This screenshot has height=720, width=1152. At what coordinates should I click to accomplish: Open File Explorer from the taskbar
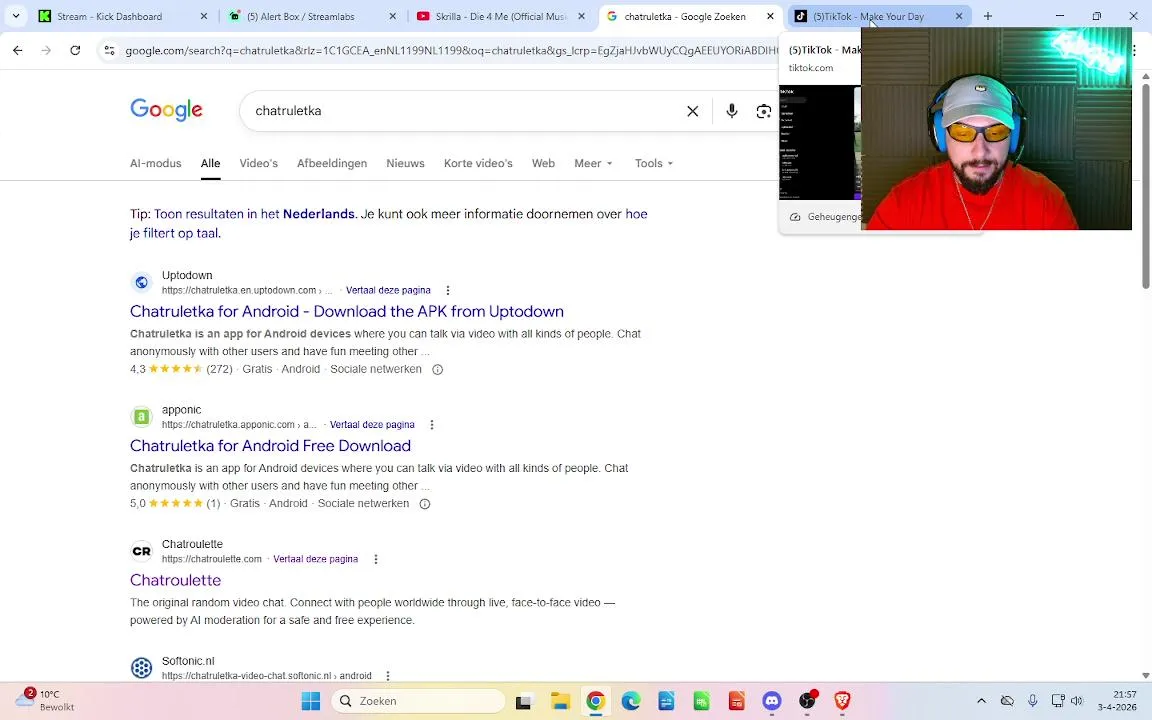tap(561, 702)
